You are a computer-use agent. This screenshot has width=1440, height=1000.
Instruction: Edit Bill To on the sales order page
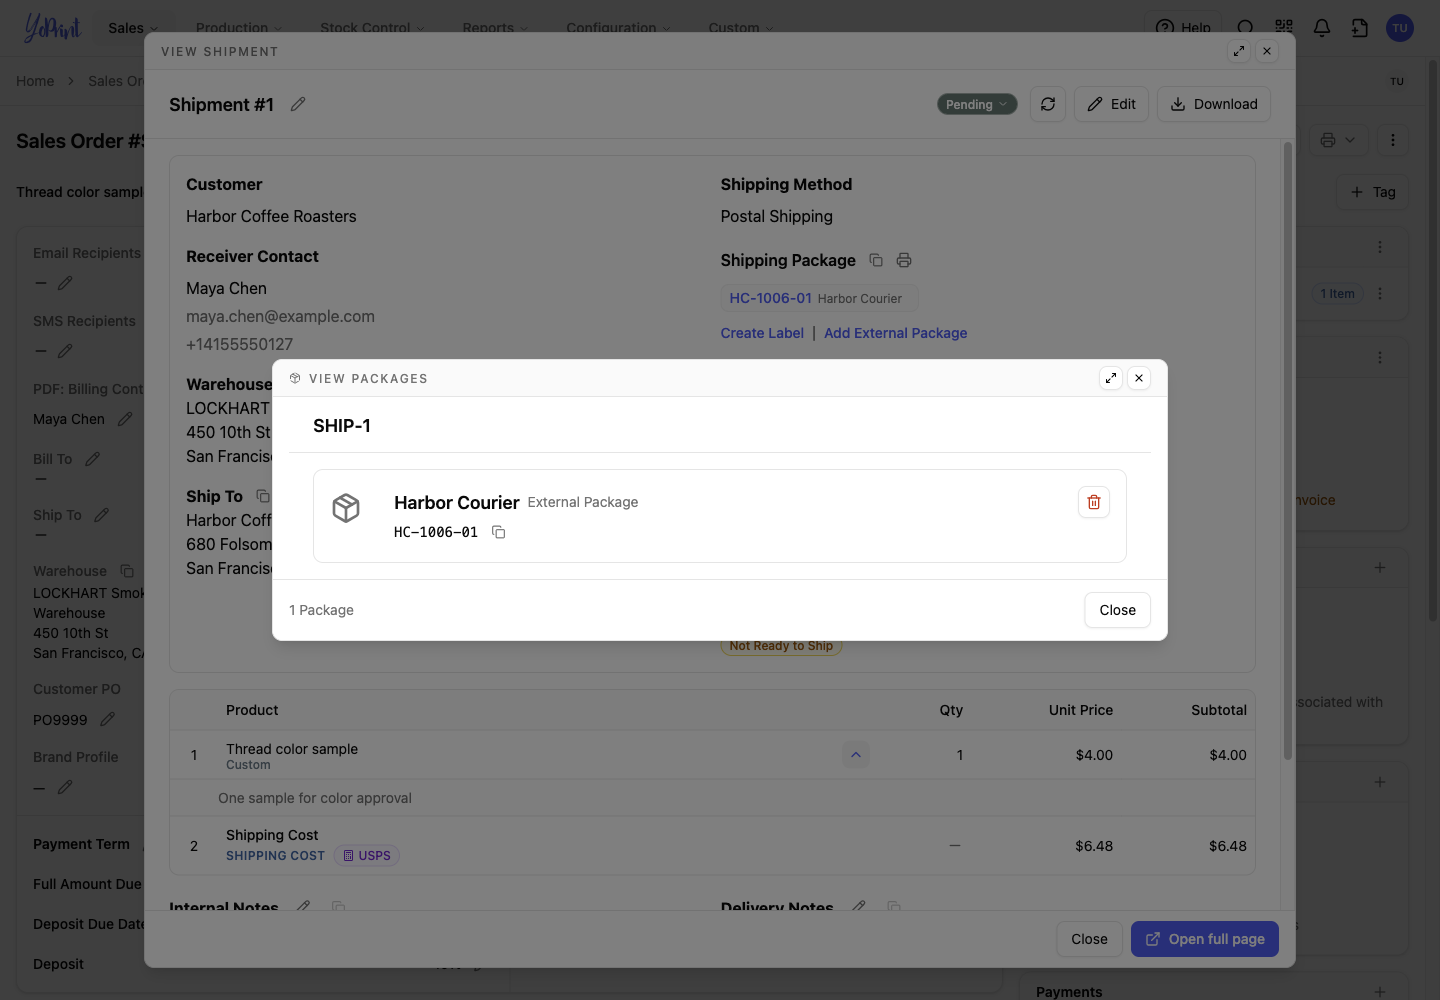(92, 459)
